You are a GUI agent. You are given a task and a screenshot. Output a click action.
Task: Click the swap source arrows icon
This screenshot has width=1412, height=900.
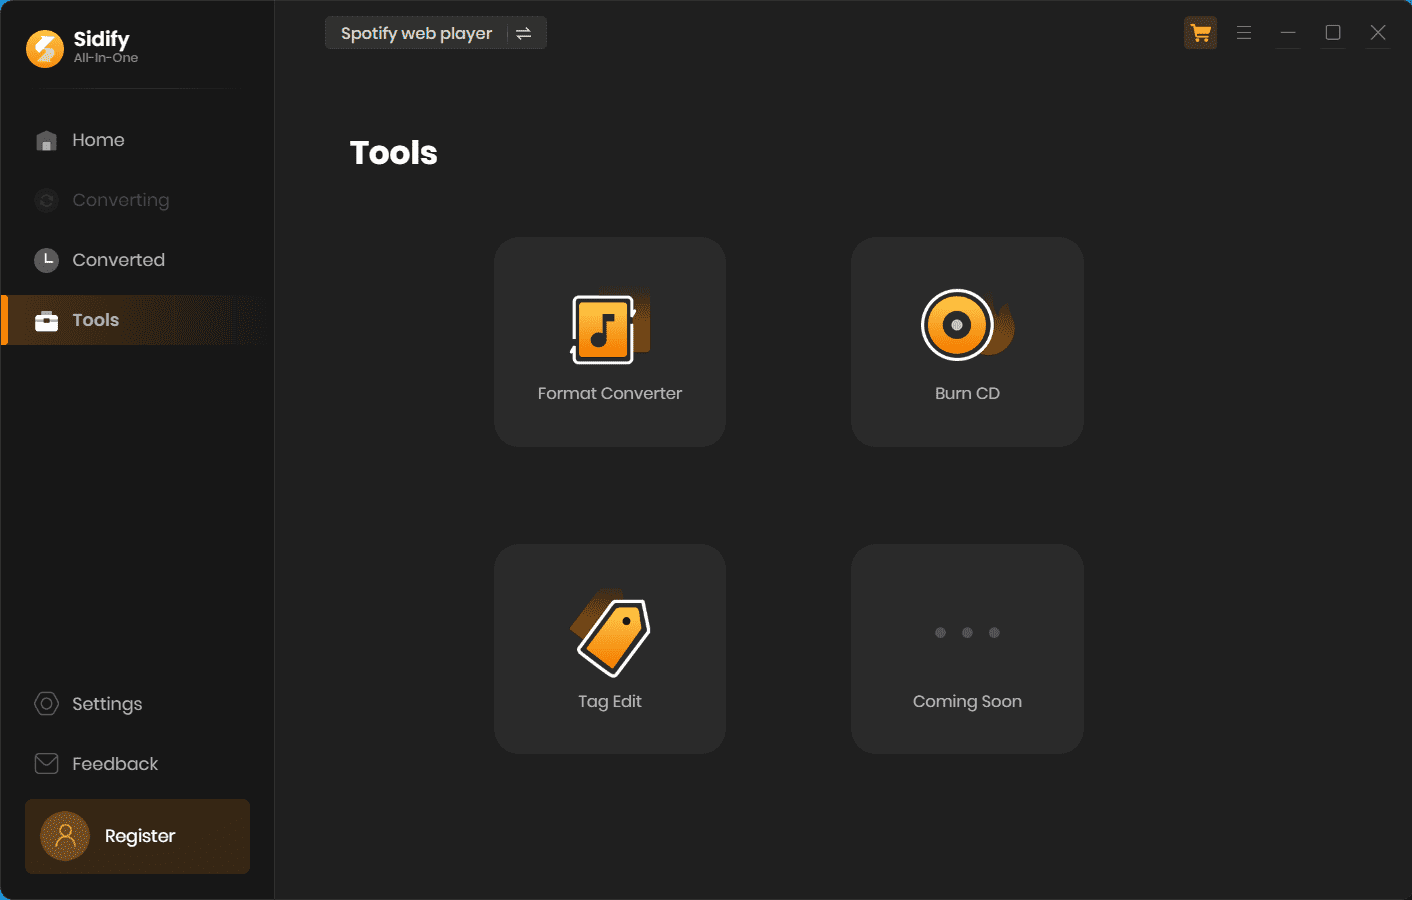pyautogui.click(x=523, y=33)
